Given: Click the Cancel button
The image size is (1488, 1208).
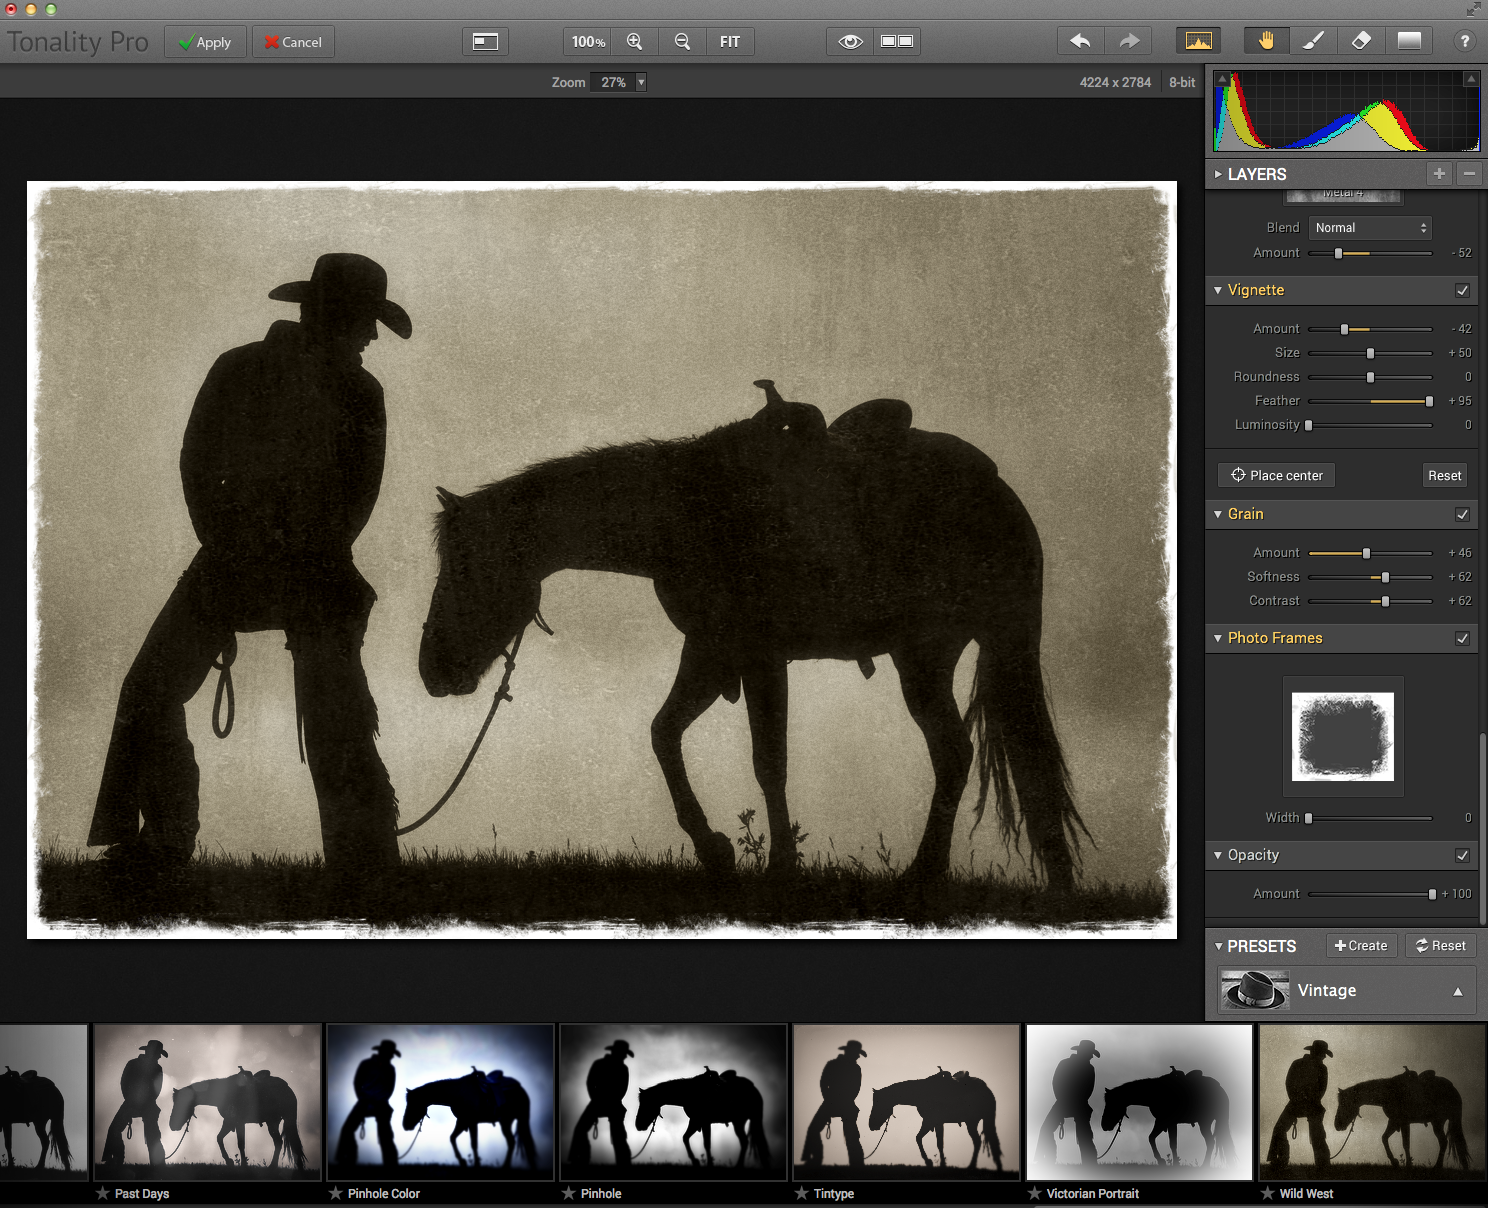Looking at the screenshot, I should point(293,42).
